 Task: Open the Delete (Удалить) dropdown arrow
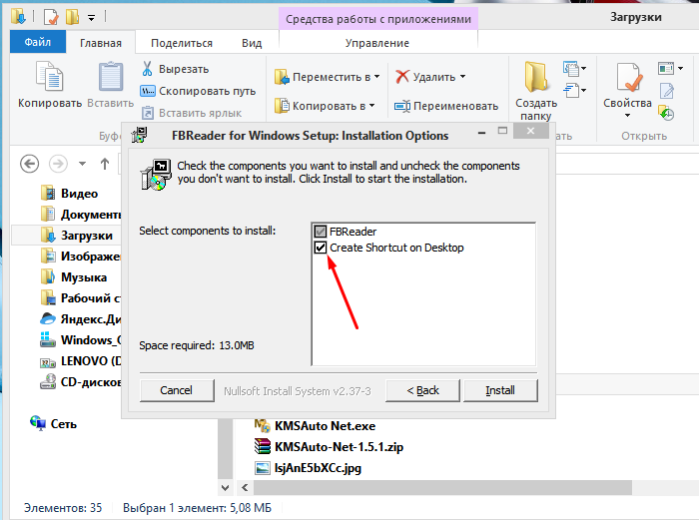[x=462, y=77]
